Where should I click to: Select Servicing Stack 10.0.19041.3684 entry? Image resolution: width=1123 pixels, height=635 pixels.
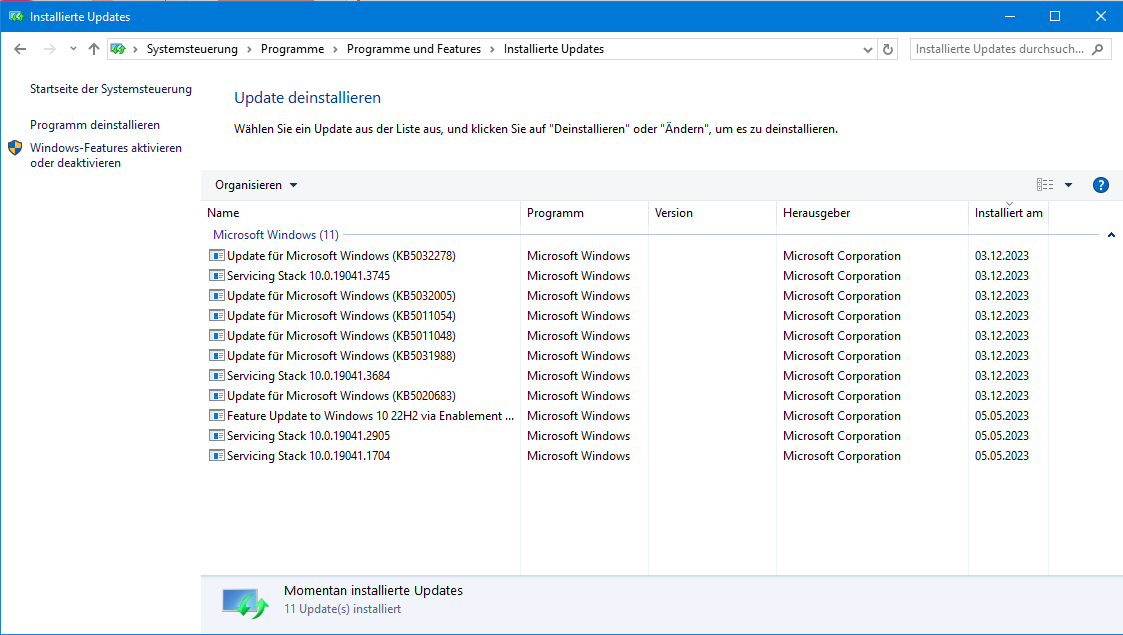tap(309, 376)
